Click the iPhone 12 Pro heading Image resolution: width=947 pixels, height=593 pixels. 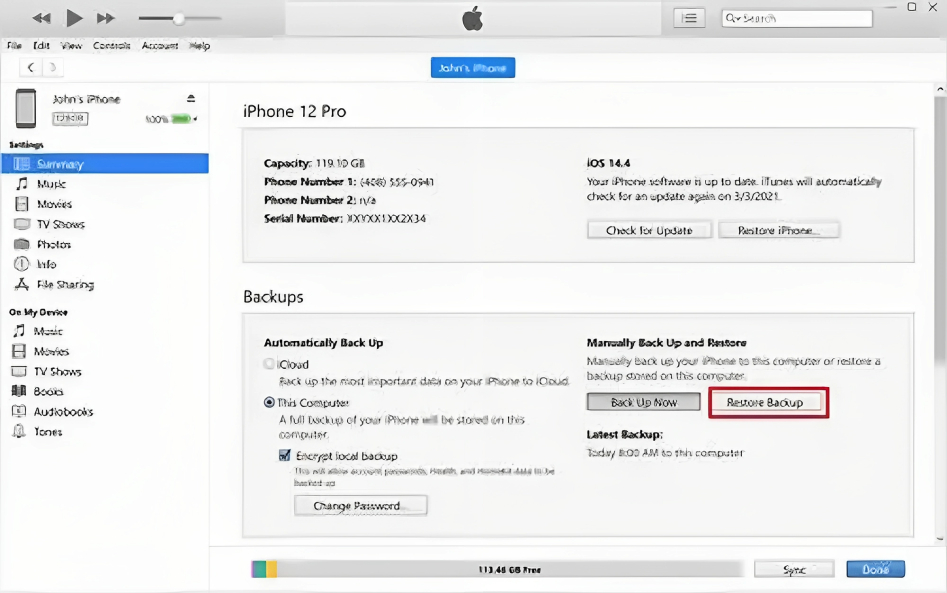pyautogui.click(x=295, y=111)
